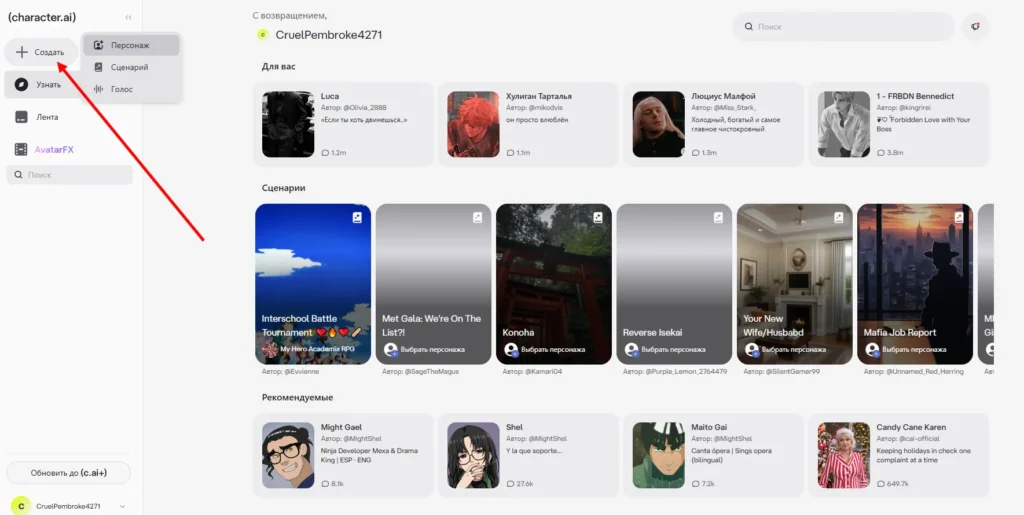Click the top Поиск search bar
This screenshot has width=1024, height=515.
coord(844,27)
